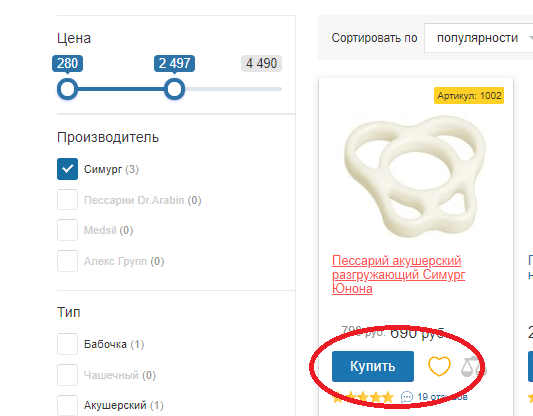The height and width of the screenshot is (416, 533).
Task: Open reviews via speech bubble icon
Action: (407, 397)
